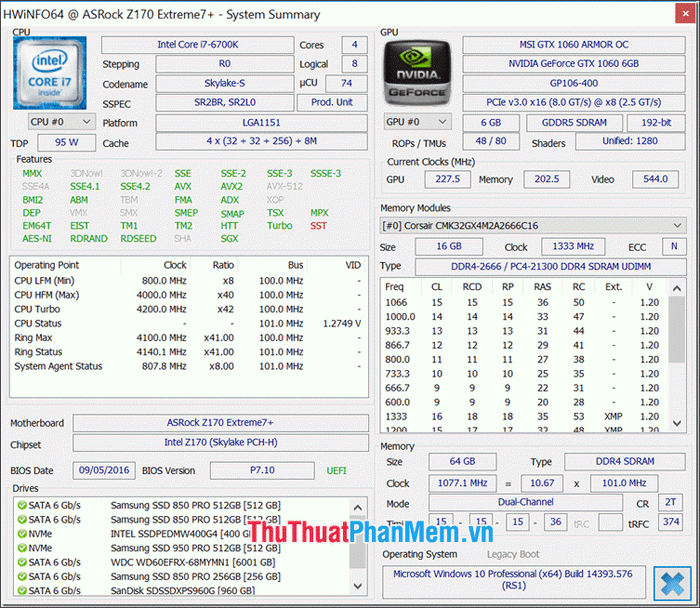
Task: Select the 1066 frequency row in timings
Action: (x=522, y=303)
